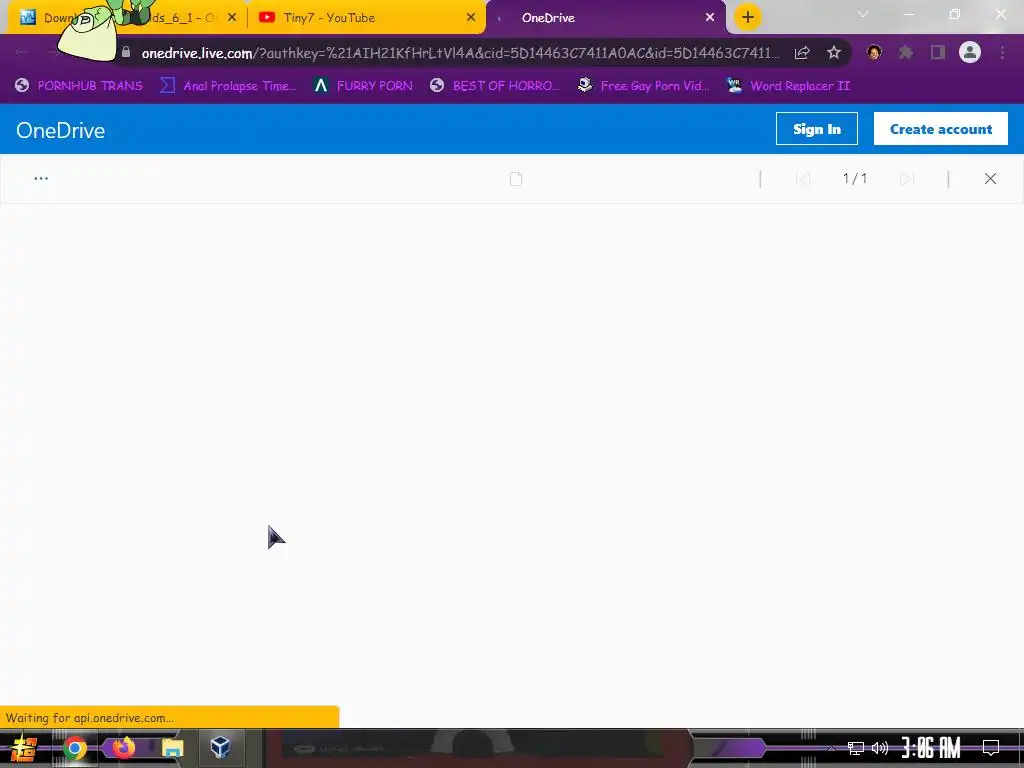Open the tab search chevron
This screenshot has width=1024, height=768.
[863, 14]
